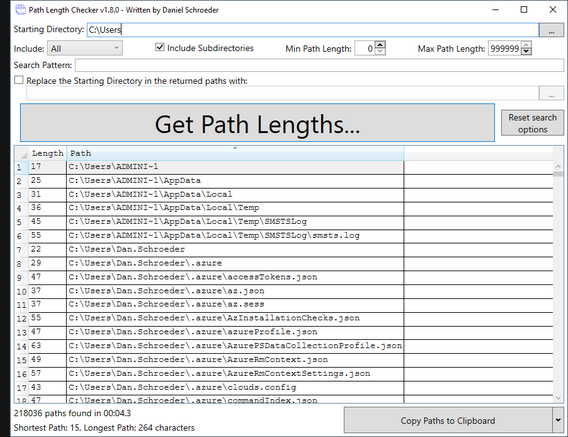Select the AzInstallationChecks.json path

235,319
